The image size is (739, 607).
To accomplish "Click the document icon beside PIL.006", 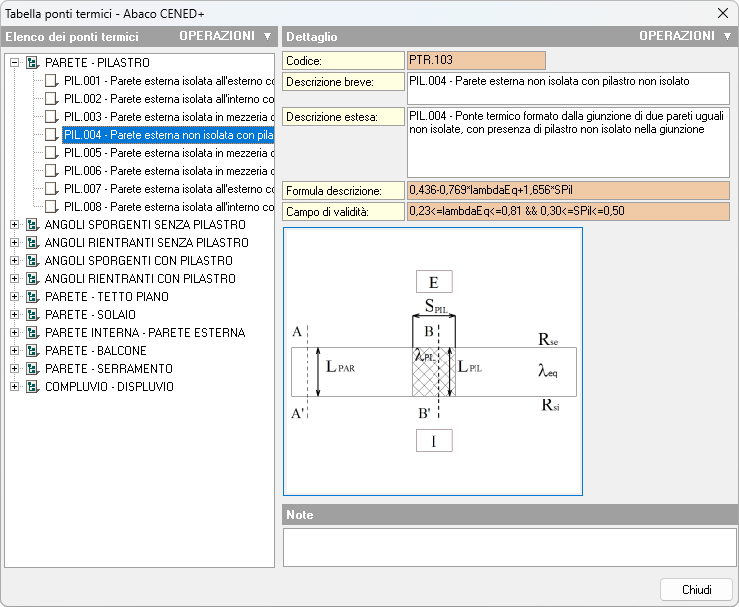I will (x=52, y=171).
